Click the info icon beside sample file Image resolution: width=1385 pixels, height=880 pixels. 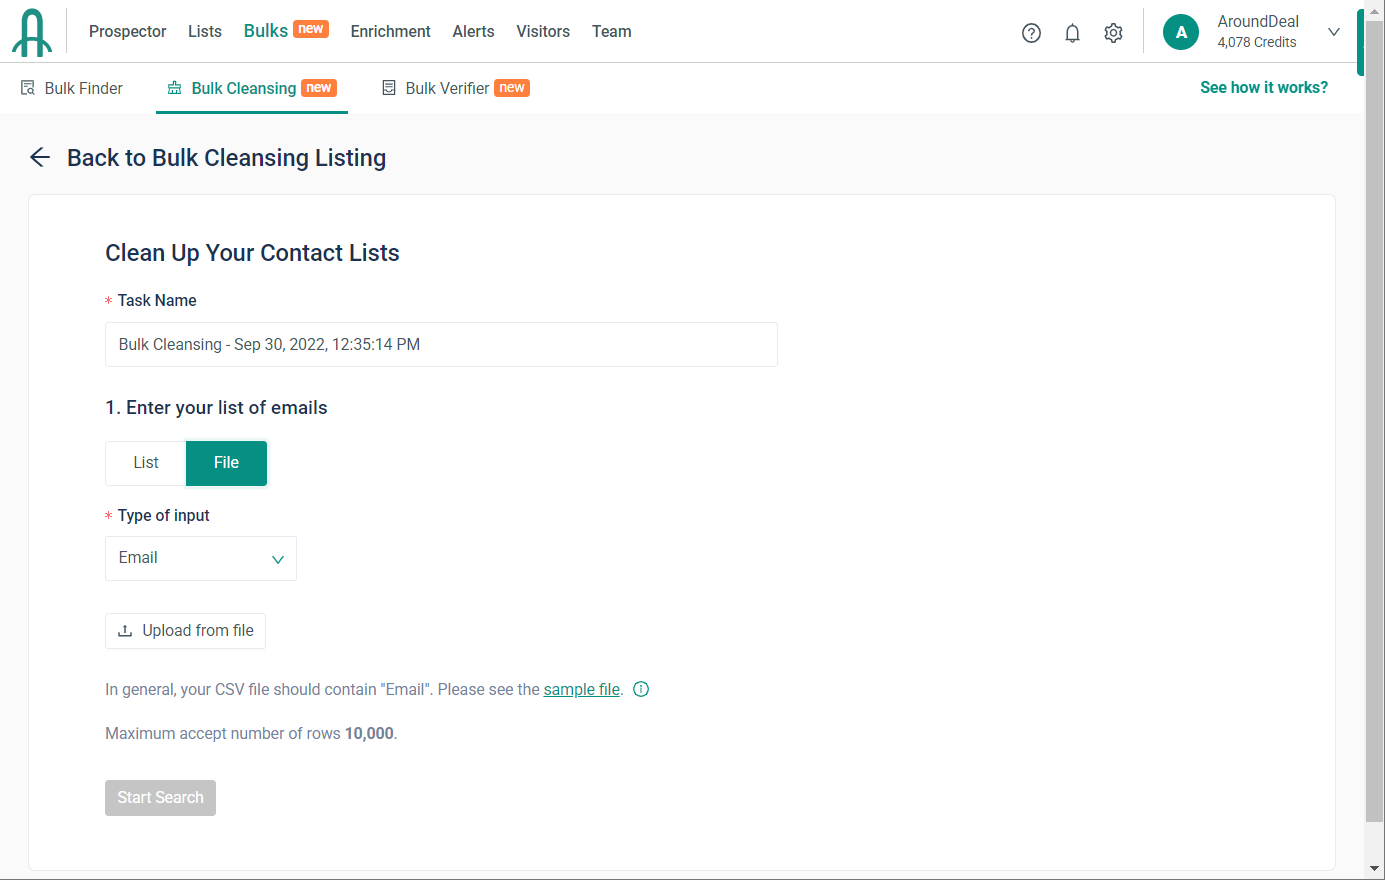(x=641, y=689)
